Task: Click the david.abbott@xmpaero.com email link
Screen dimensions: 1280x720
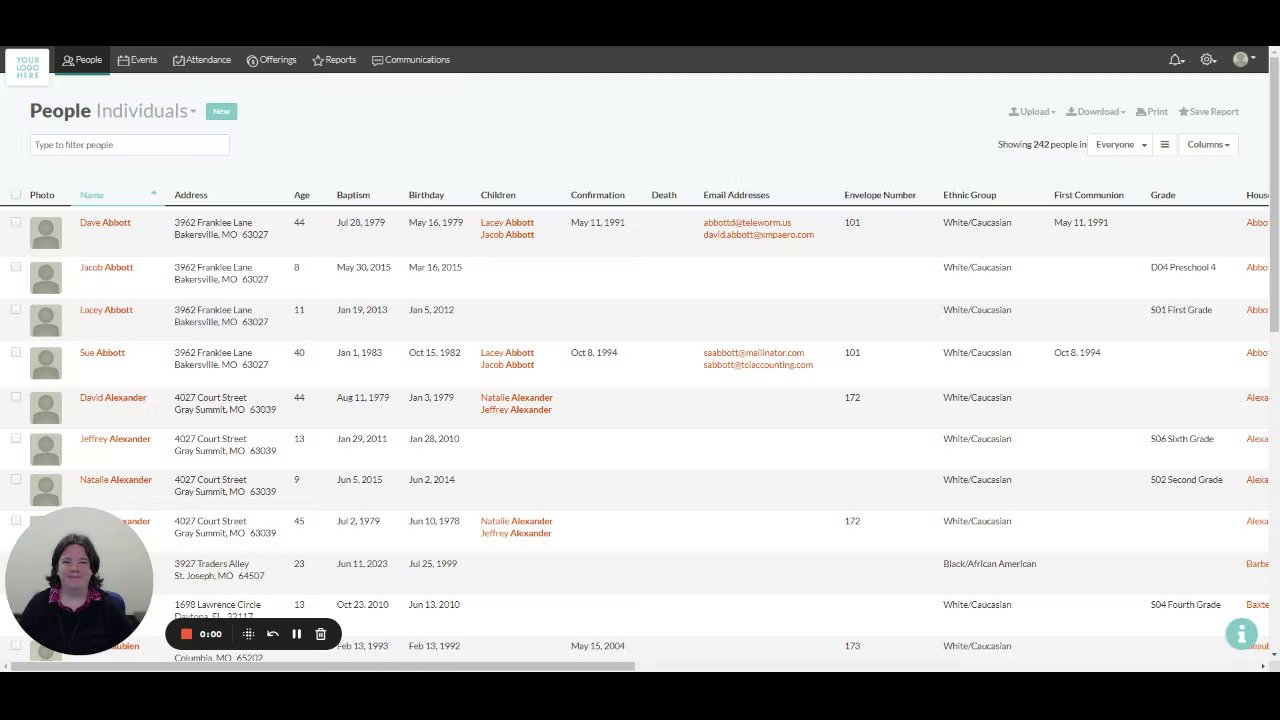Action: click(758, 235)
